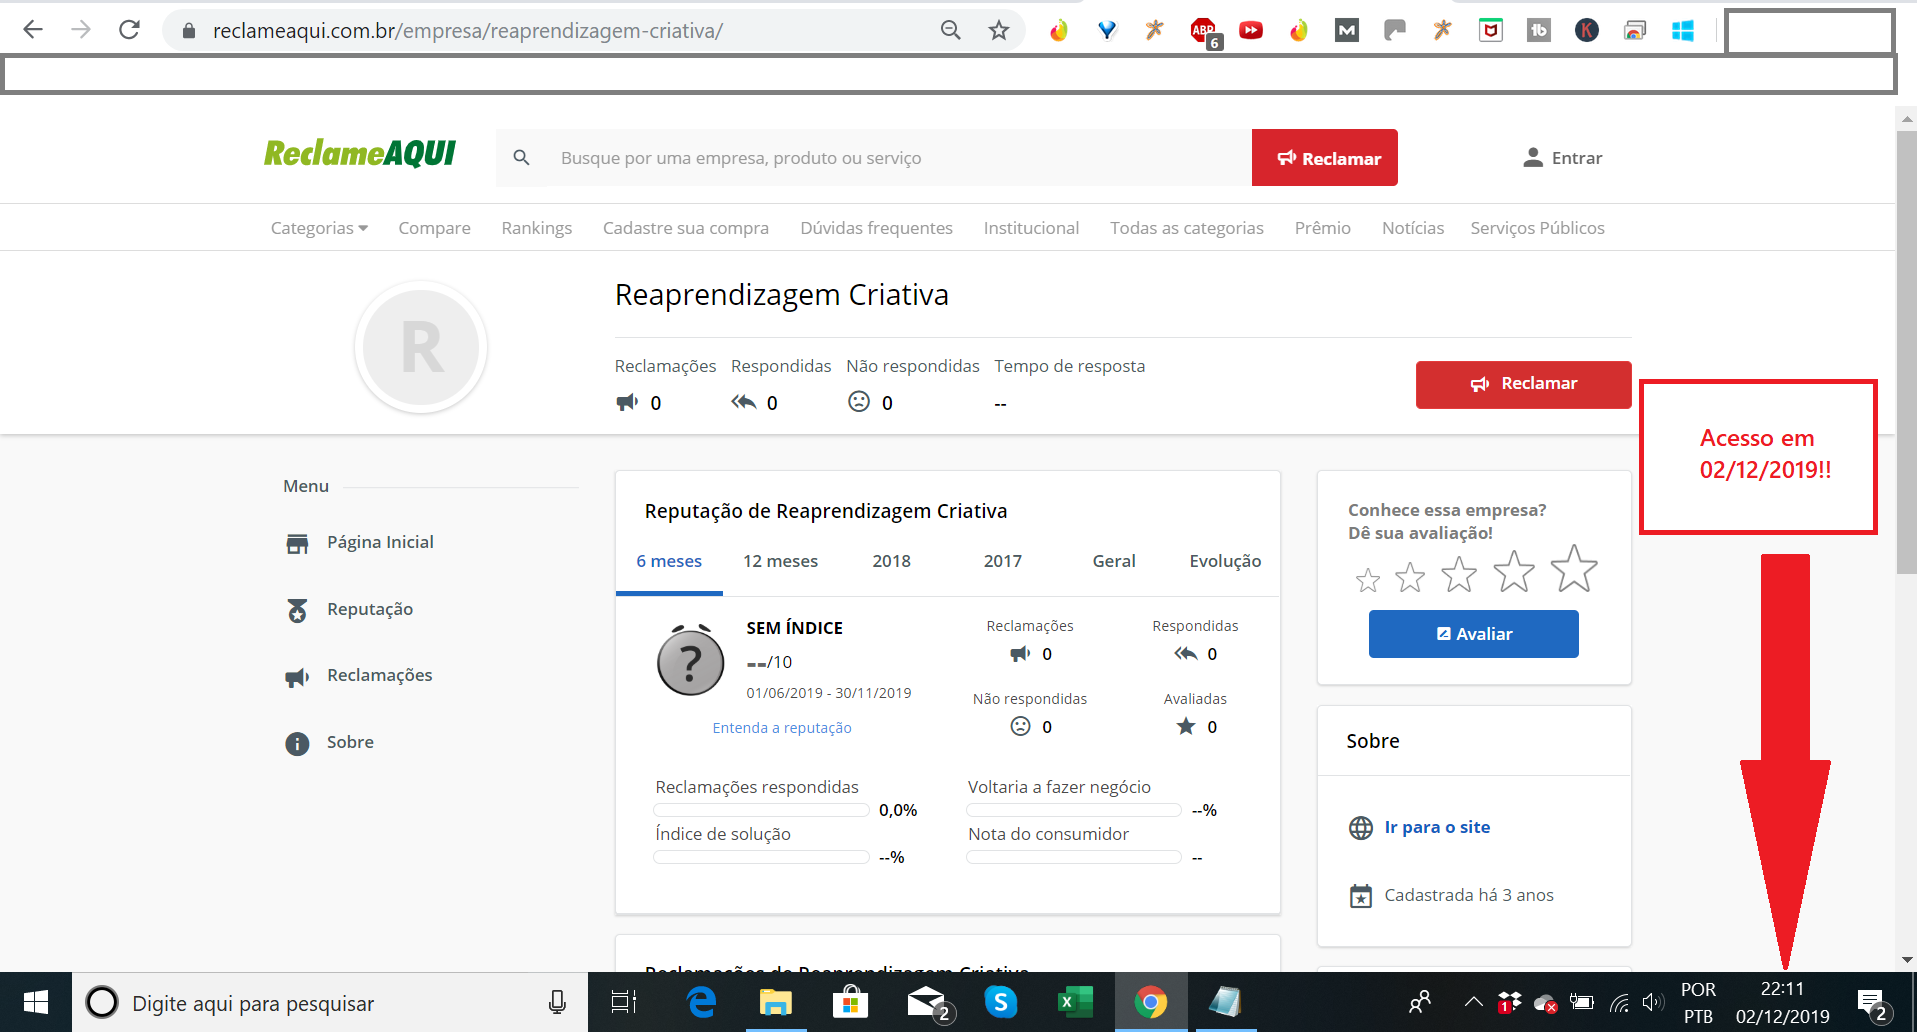The image size is (1917, 1032).
Task: Select the 2018 reputation tab
Action: [x=891, y=562]
